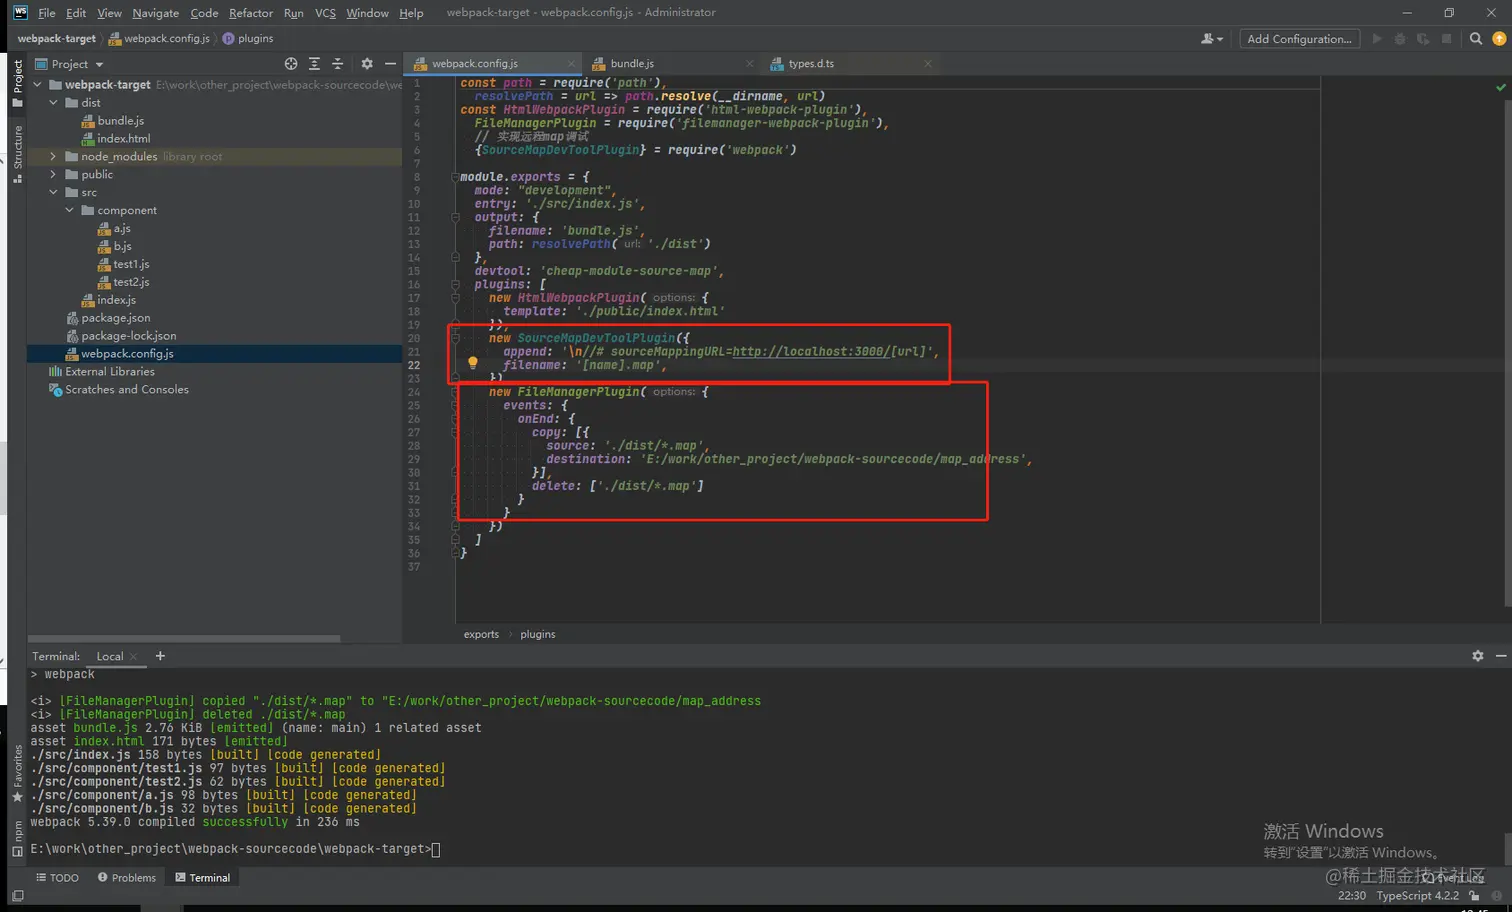Close the webpack.config.js editor tab
The height and width of the screenshot is (912, 1512).
pos(572,64)
